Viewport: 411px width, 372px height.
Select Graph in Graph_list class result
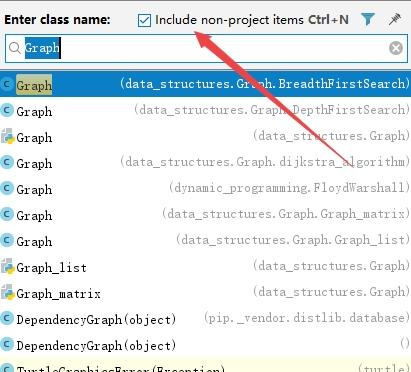205,240
